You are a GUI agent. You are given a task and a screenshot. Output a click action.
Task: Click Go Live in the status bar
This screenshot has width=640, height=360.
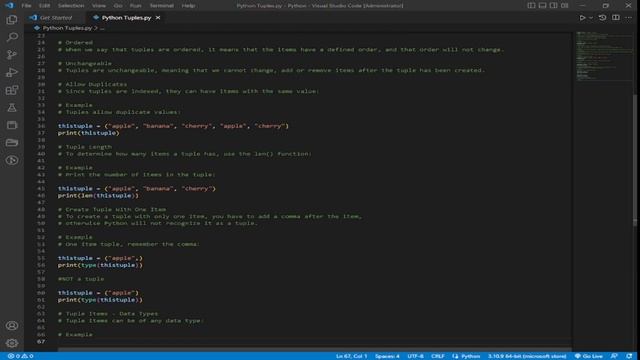pos(589,356)
